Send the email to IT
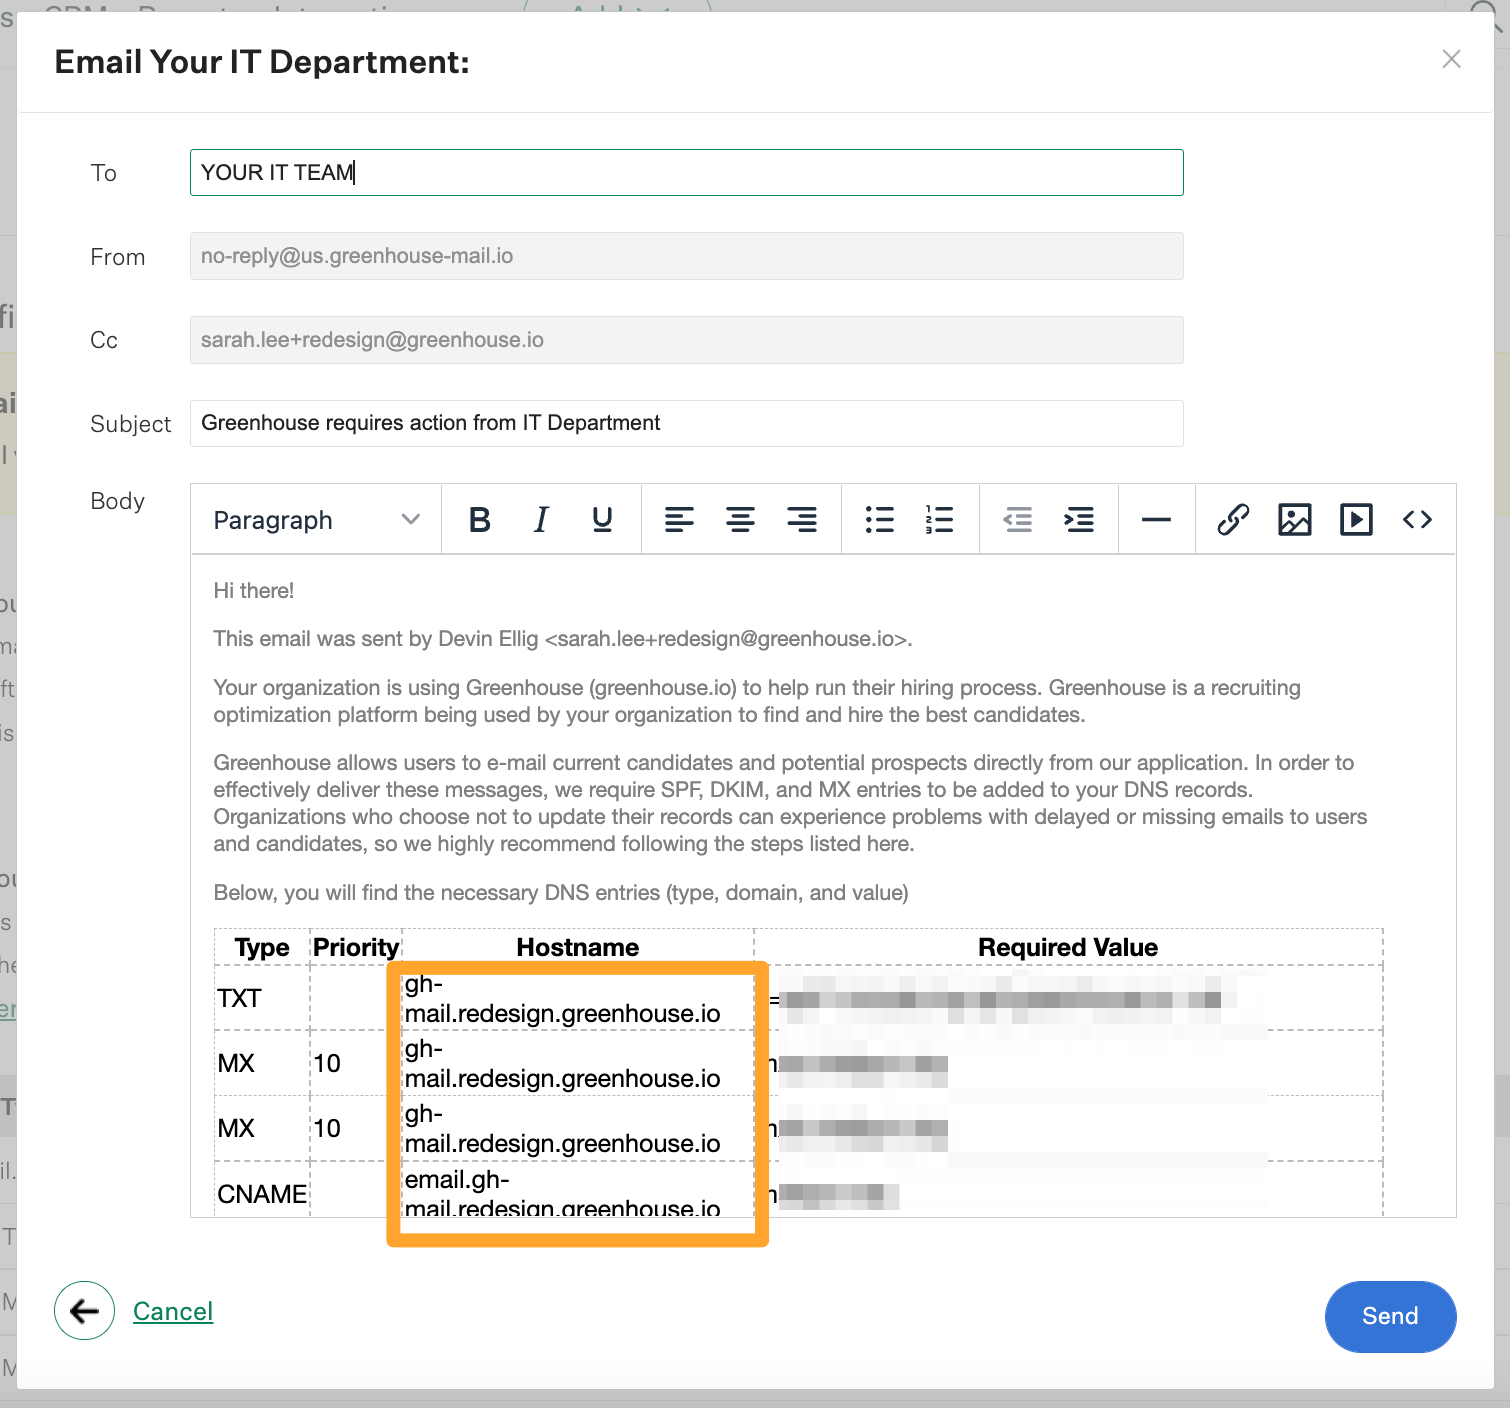The width and height of the screenshot is (1510, 1408). [1389, 1316]
